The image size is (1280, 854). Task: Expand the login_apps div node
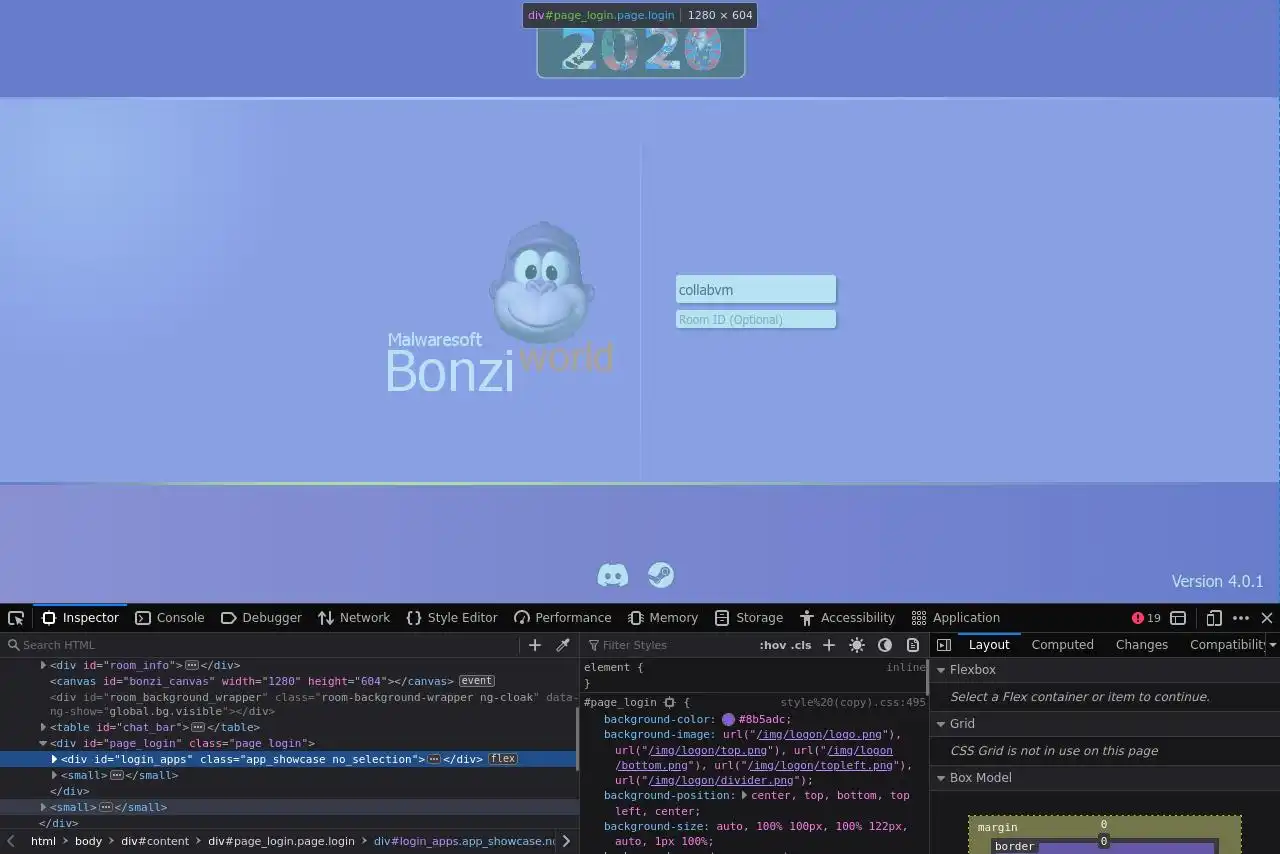[x=54, y=759]
